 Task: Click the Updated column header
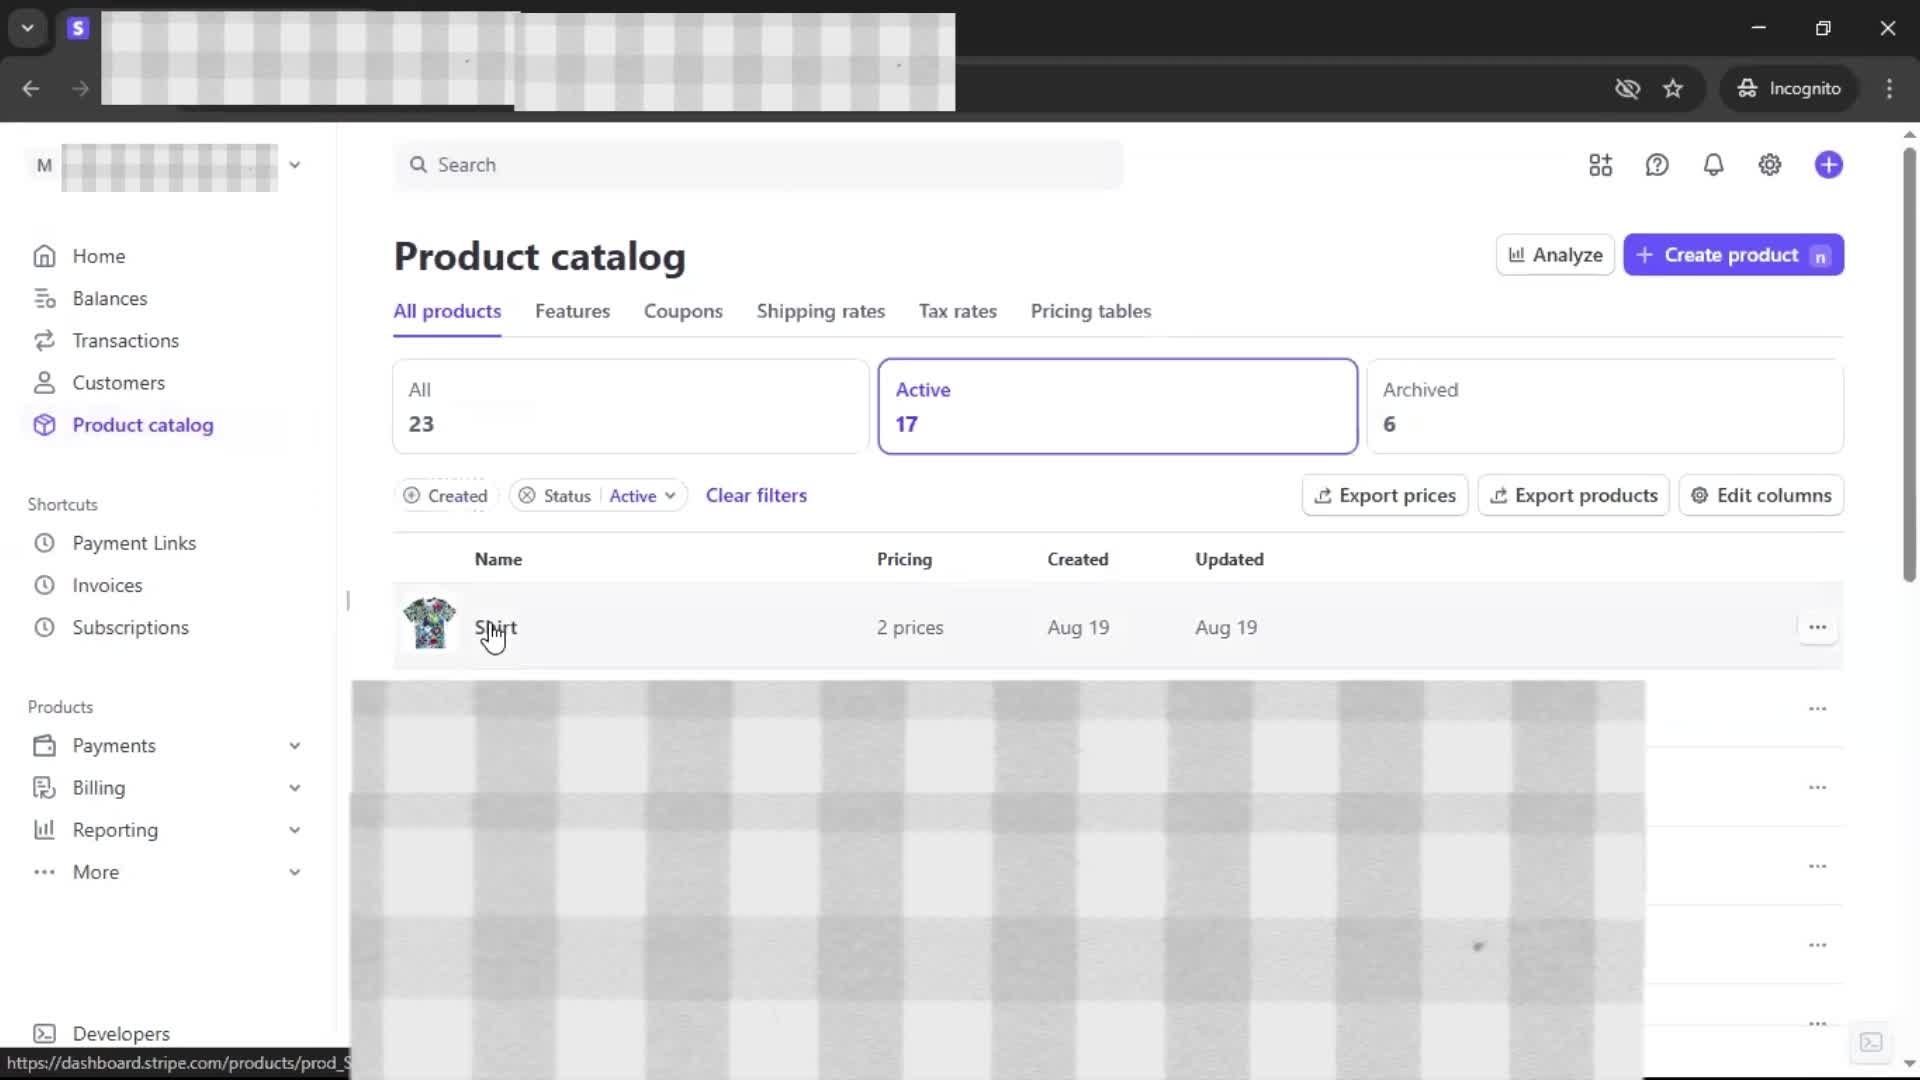(1229, 559)
